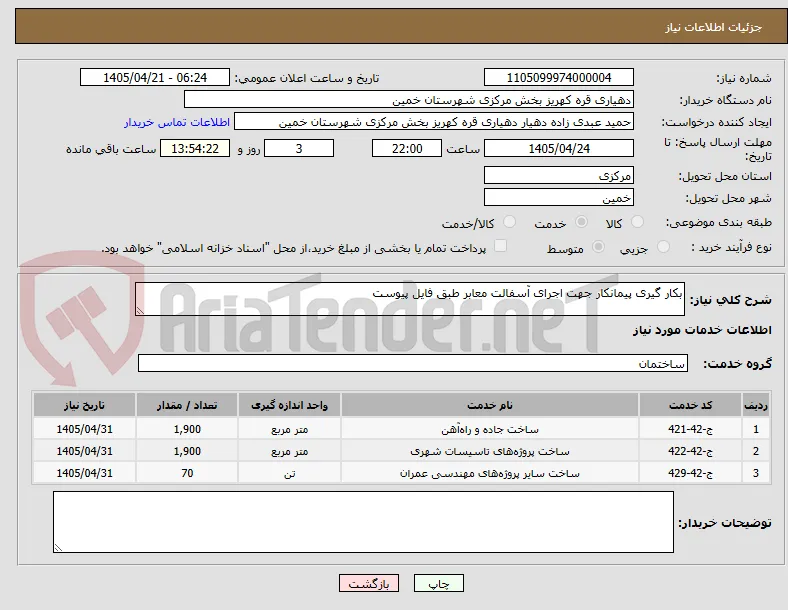This screenshot has width=788, height=610.
Task: Click service code ج-42-429
Action: [691, 473]
